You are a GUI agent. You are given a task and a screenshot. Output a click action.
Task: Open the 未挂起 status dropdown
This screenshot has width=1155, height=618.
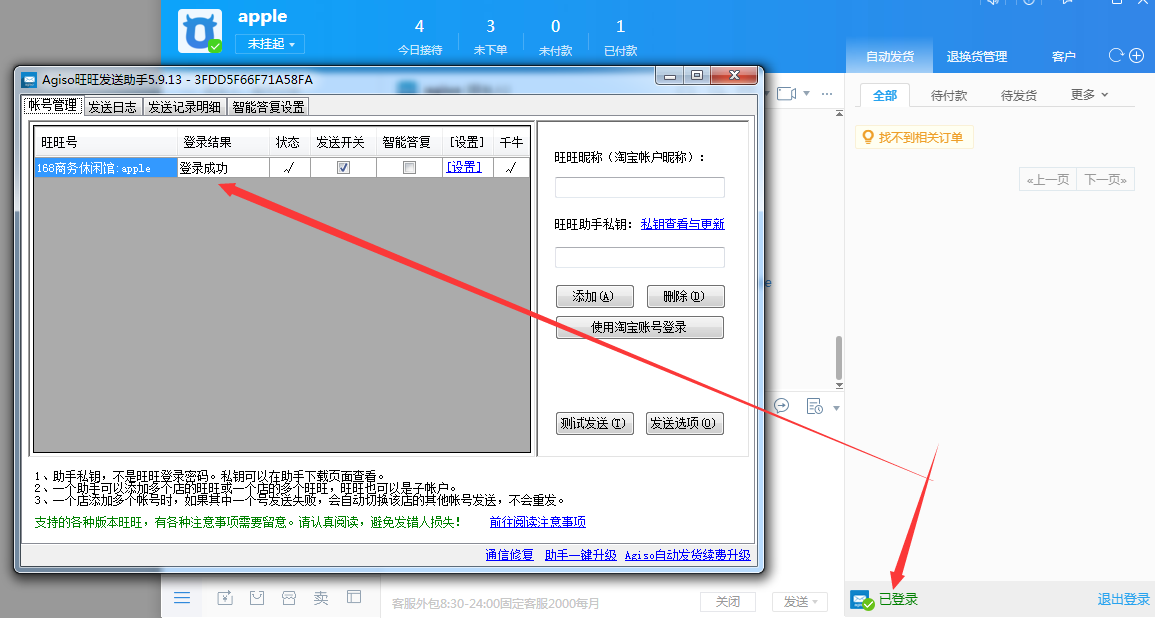[270, 43]
